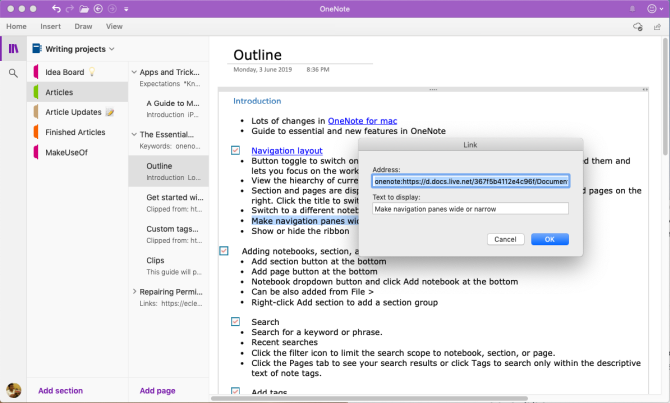The width and height of the screenshot is (670, 403).
Task: Click Add page at the bottom
Action: (x=157, y=391)
